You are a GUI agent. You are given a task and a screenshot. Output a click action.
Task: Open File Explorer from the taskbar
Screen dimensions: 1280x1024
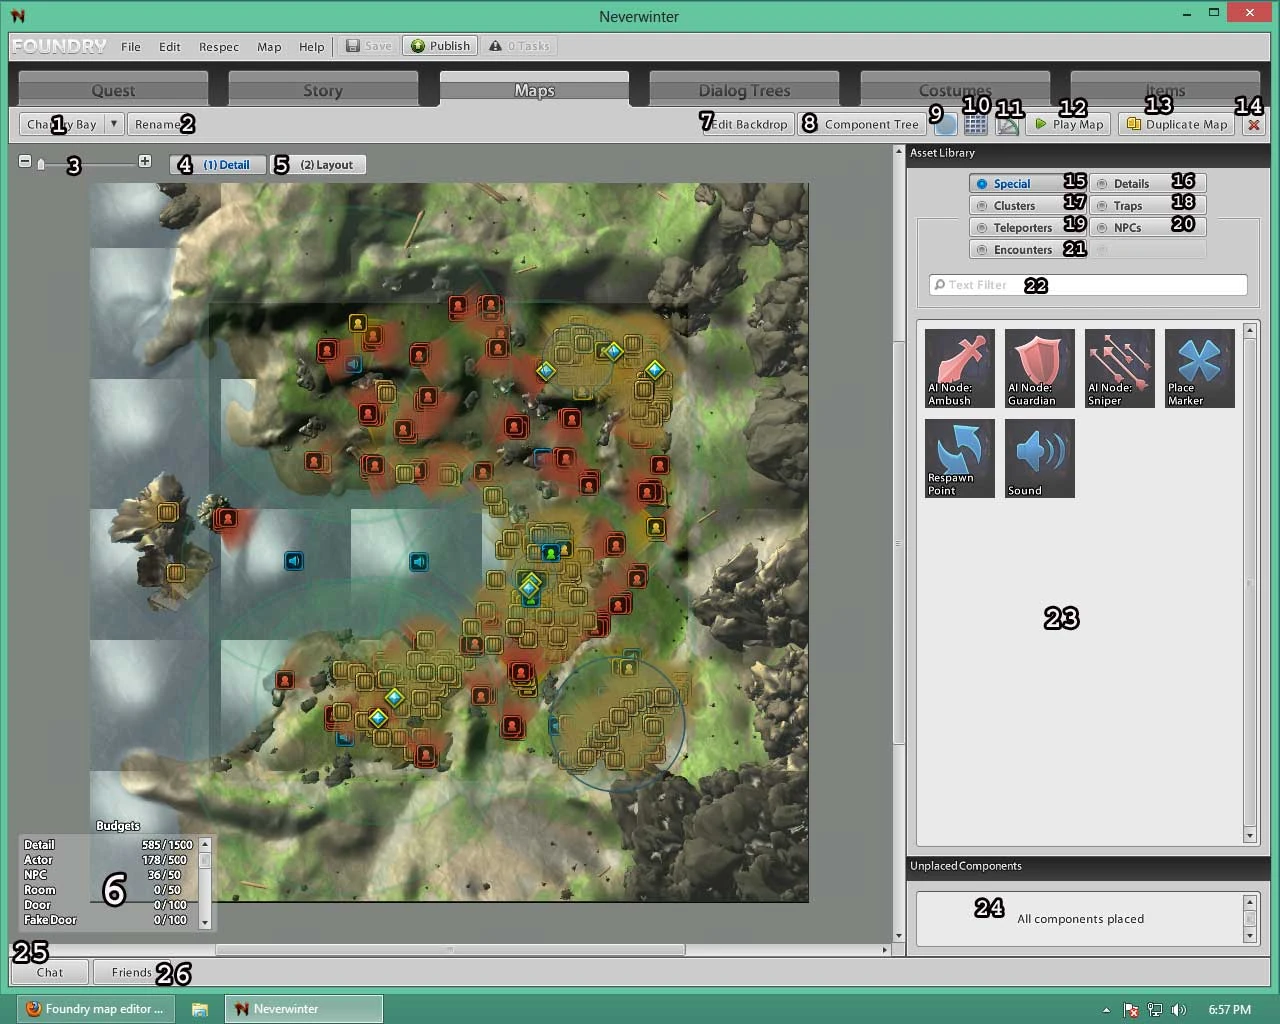(200, 1009)
